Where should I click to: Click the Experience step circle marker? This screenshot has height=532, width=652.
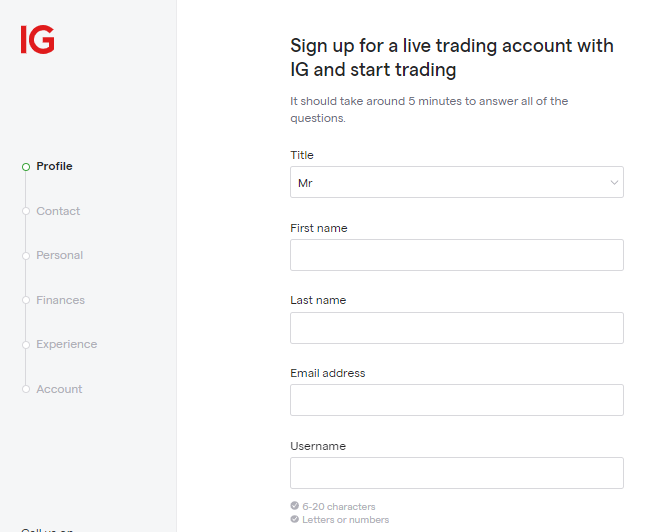(26, 345)
